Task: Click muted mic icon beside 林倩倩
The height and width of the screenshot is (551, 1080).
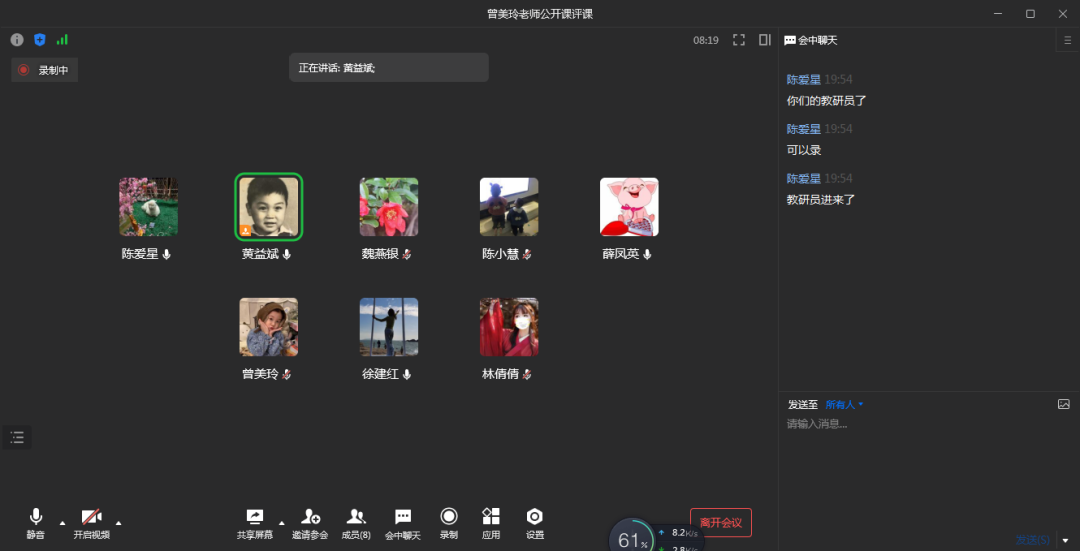Action: 527,374
